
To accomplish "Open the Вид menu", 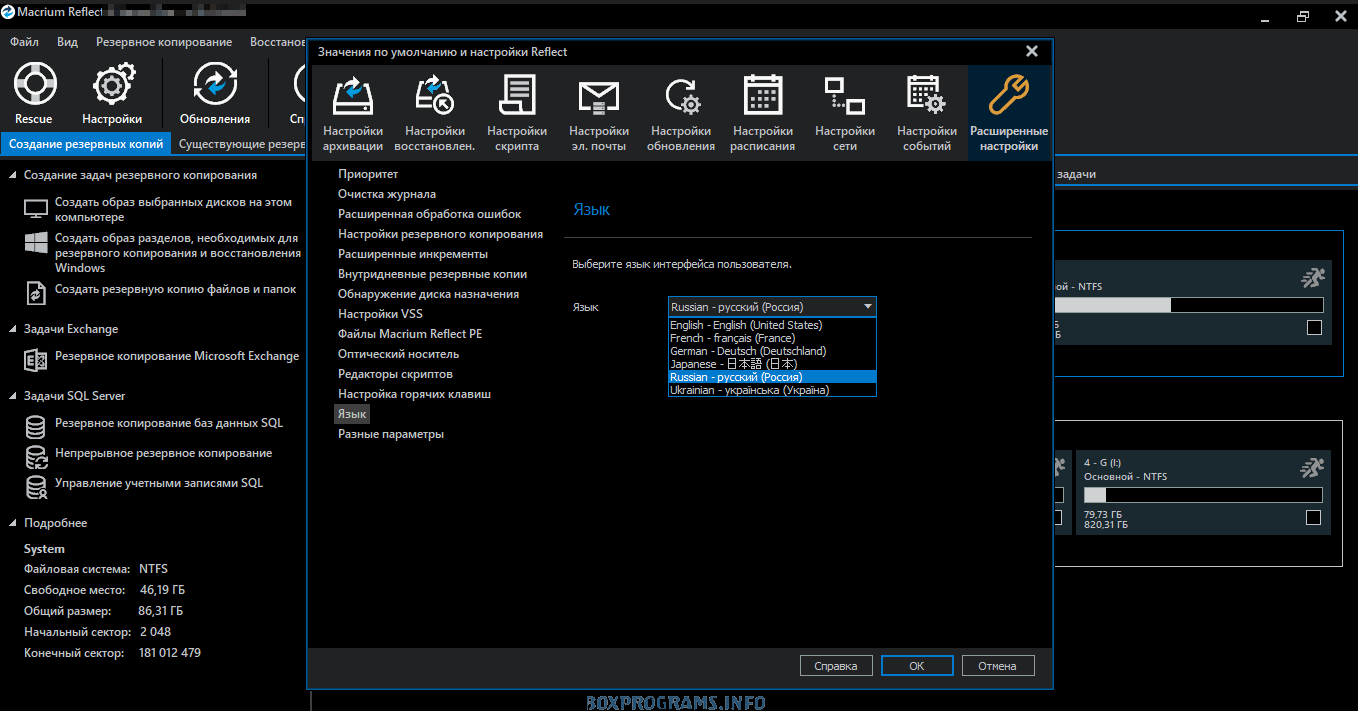I will click(x=67, y=42).
